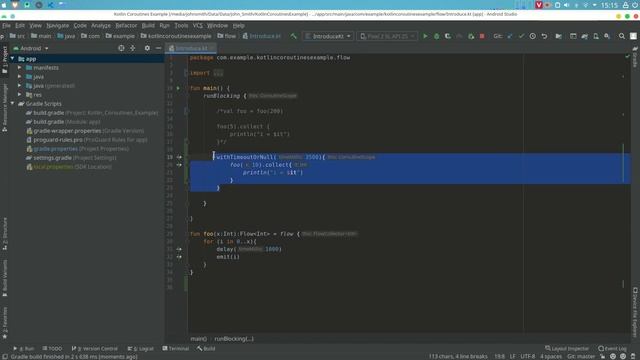The image size is (640, 360).
Task: Expand the manifests folder
Action: pyautogui.click(x=20, y=68)
